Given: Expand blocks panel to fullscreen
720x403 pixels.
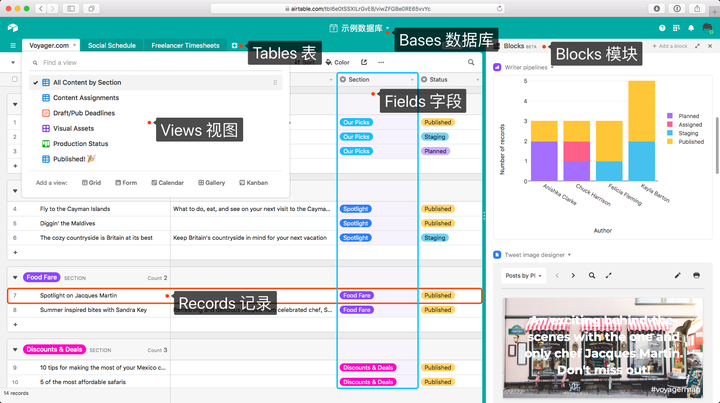Looking at the screenshot, I should (x=698, y=46).
